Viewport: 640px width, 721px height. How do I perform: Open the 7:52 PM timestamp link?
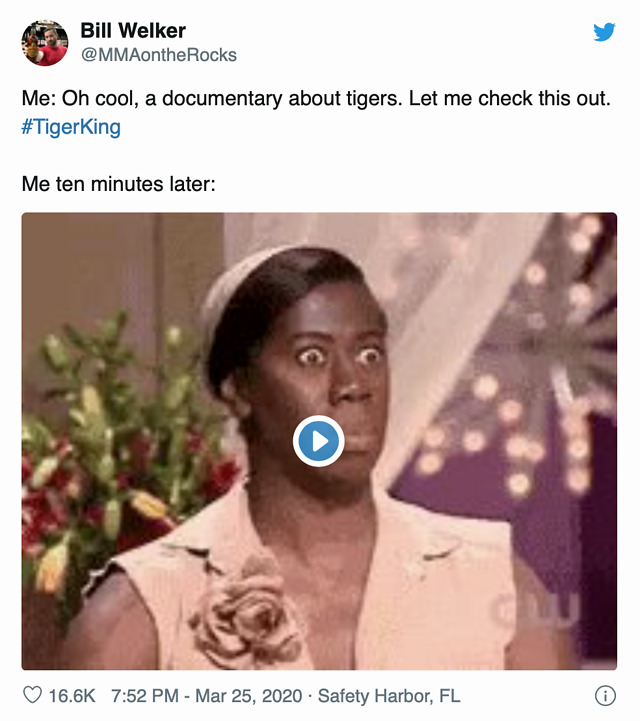point(145,696)
